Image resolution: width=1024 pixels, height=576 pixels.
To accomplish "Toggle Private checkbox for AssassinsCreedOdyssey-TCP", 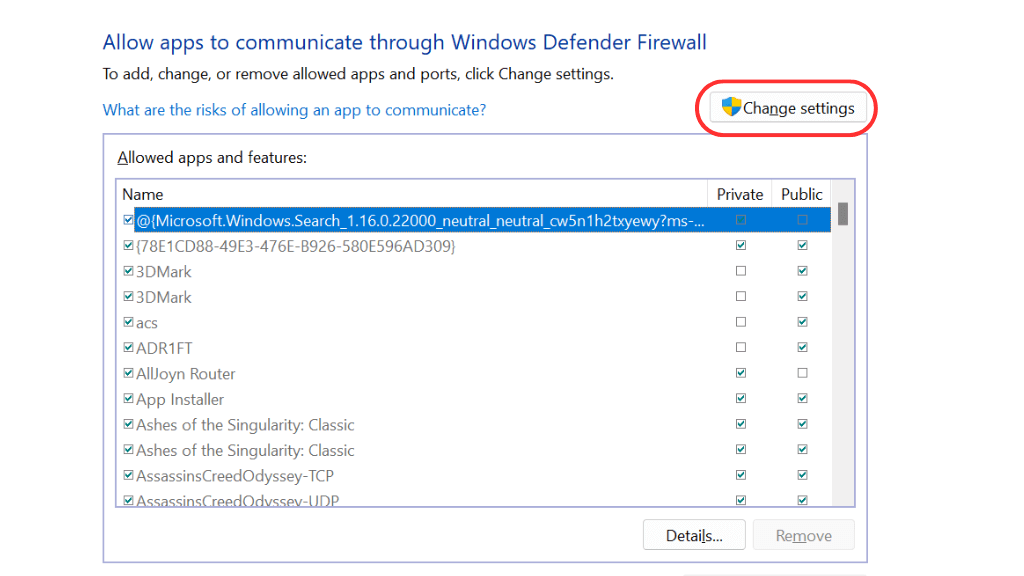I will (x=740, y=476).
